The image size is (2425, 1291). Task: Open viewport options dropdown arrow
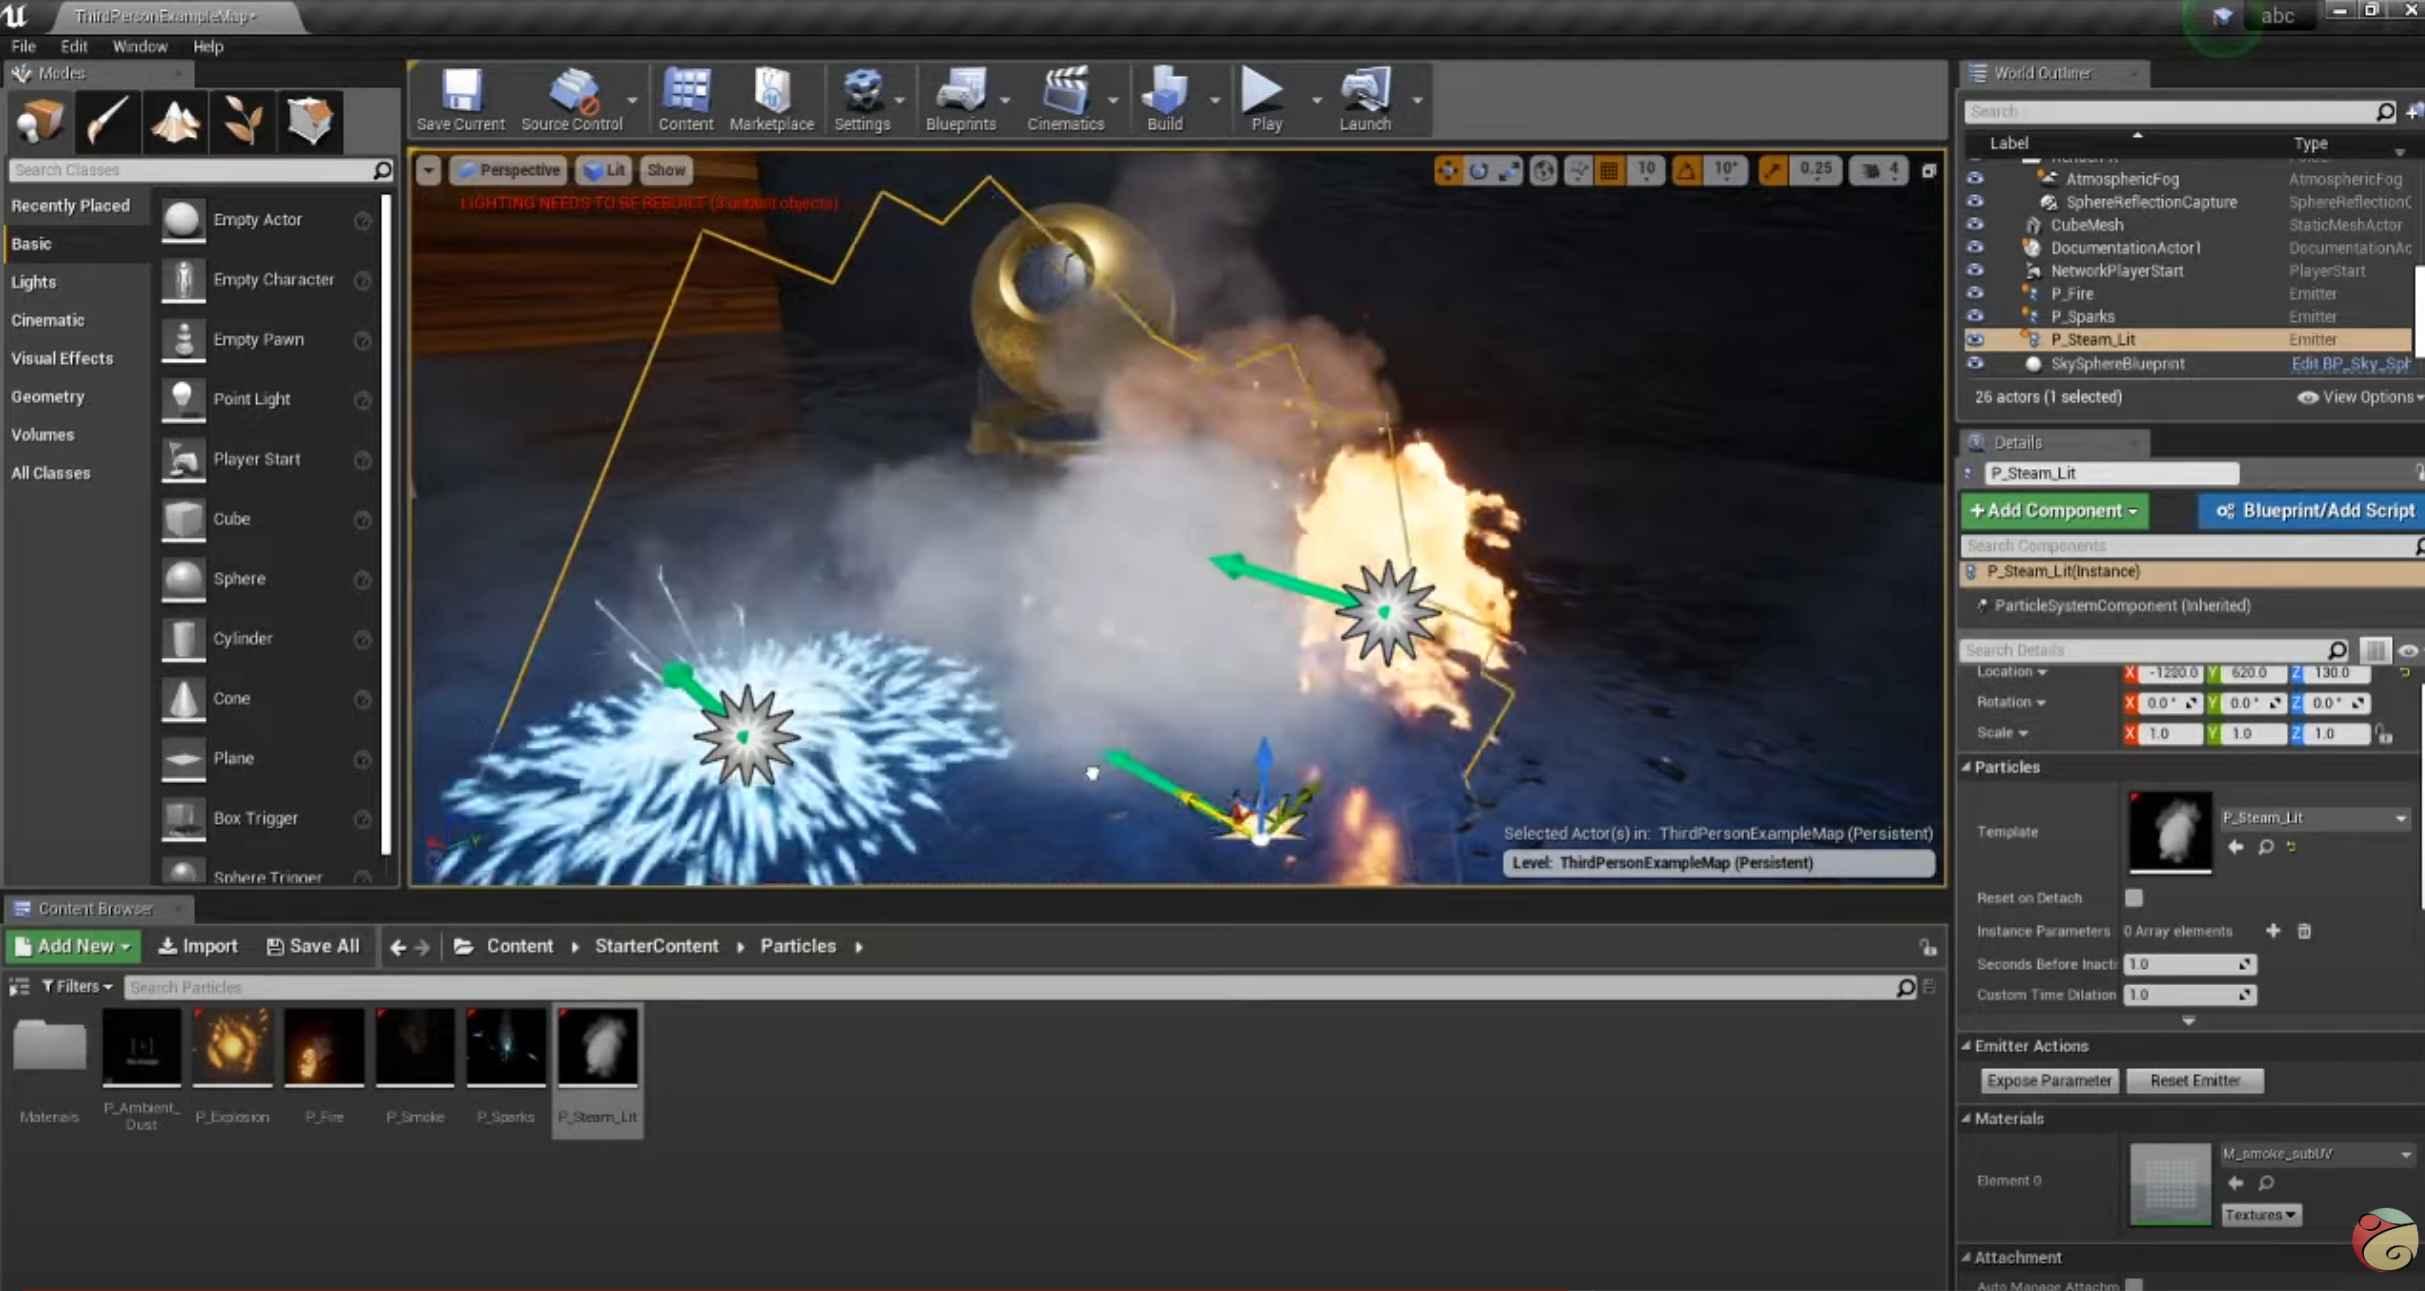428,170
